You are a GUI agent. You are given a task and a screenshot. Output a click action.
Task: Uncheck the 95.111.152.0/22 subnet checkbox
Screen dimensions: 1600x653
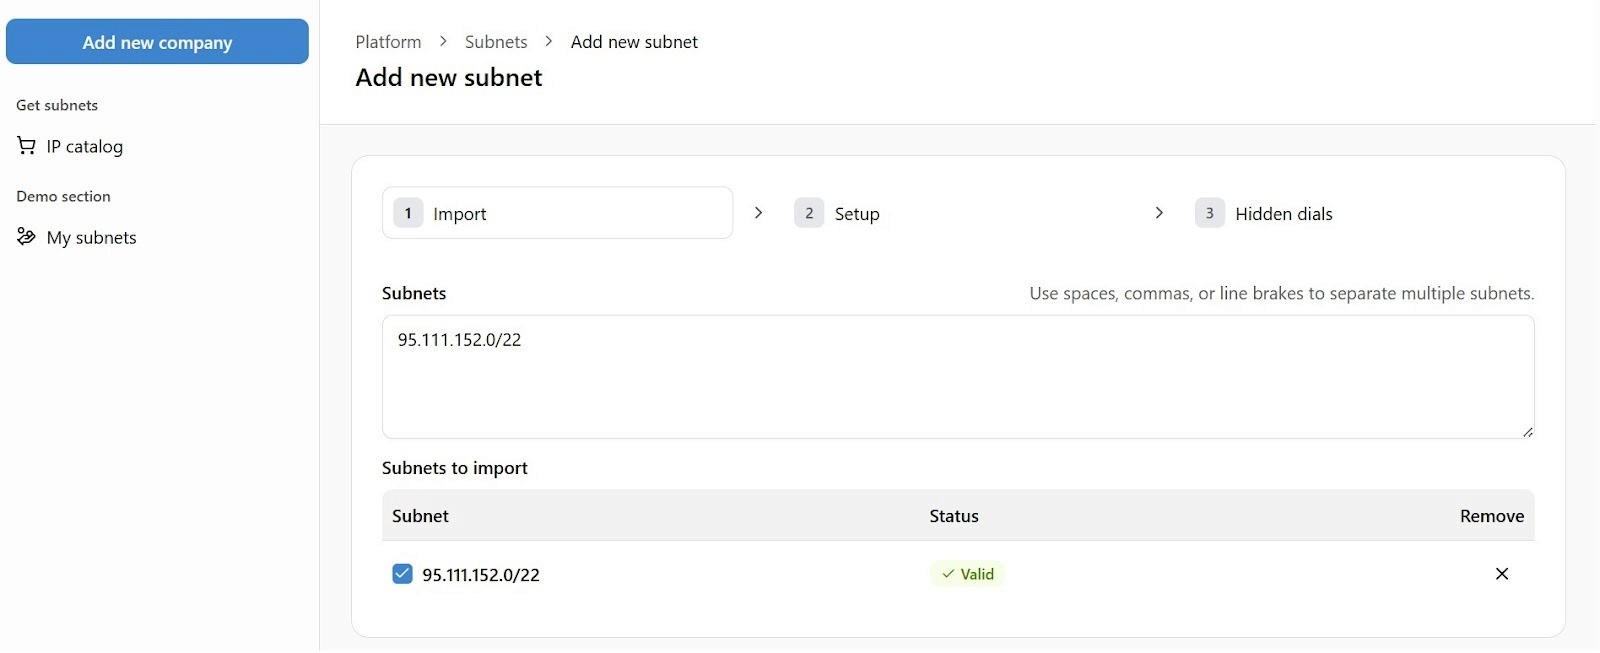(401, 574)
